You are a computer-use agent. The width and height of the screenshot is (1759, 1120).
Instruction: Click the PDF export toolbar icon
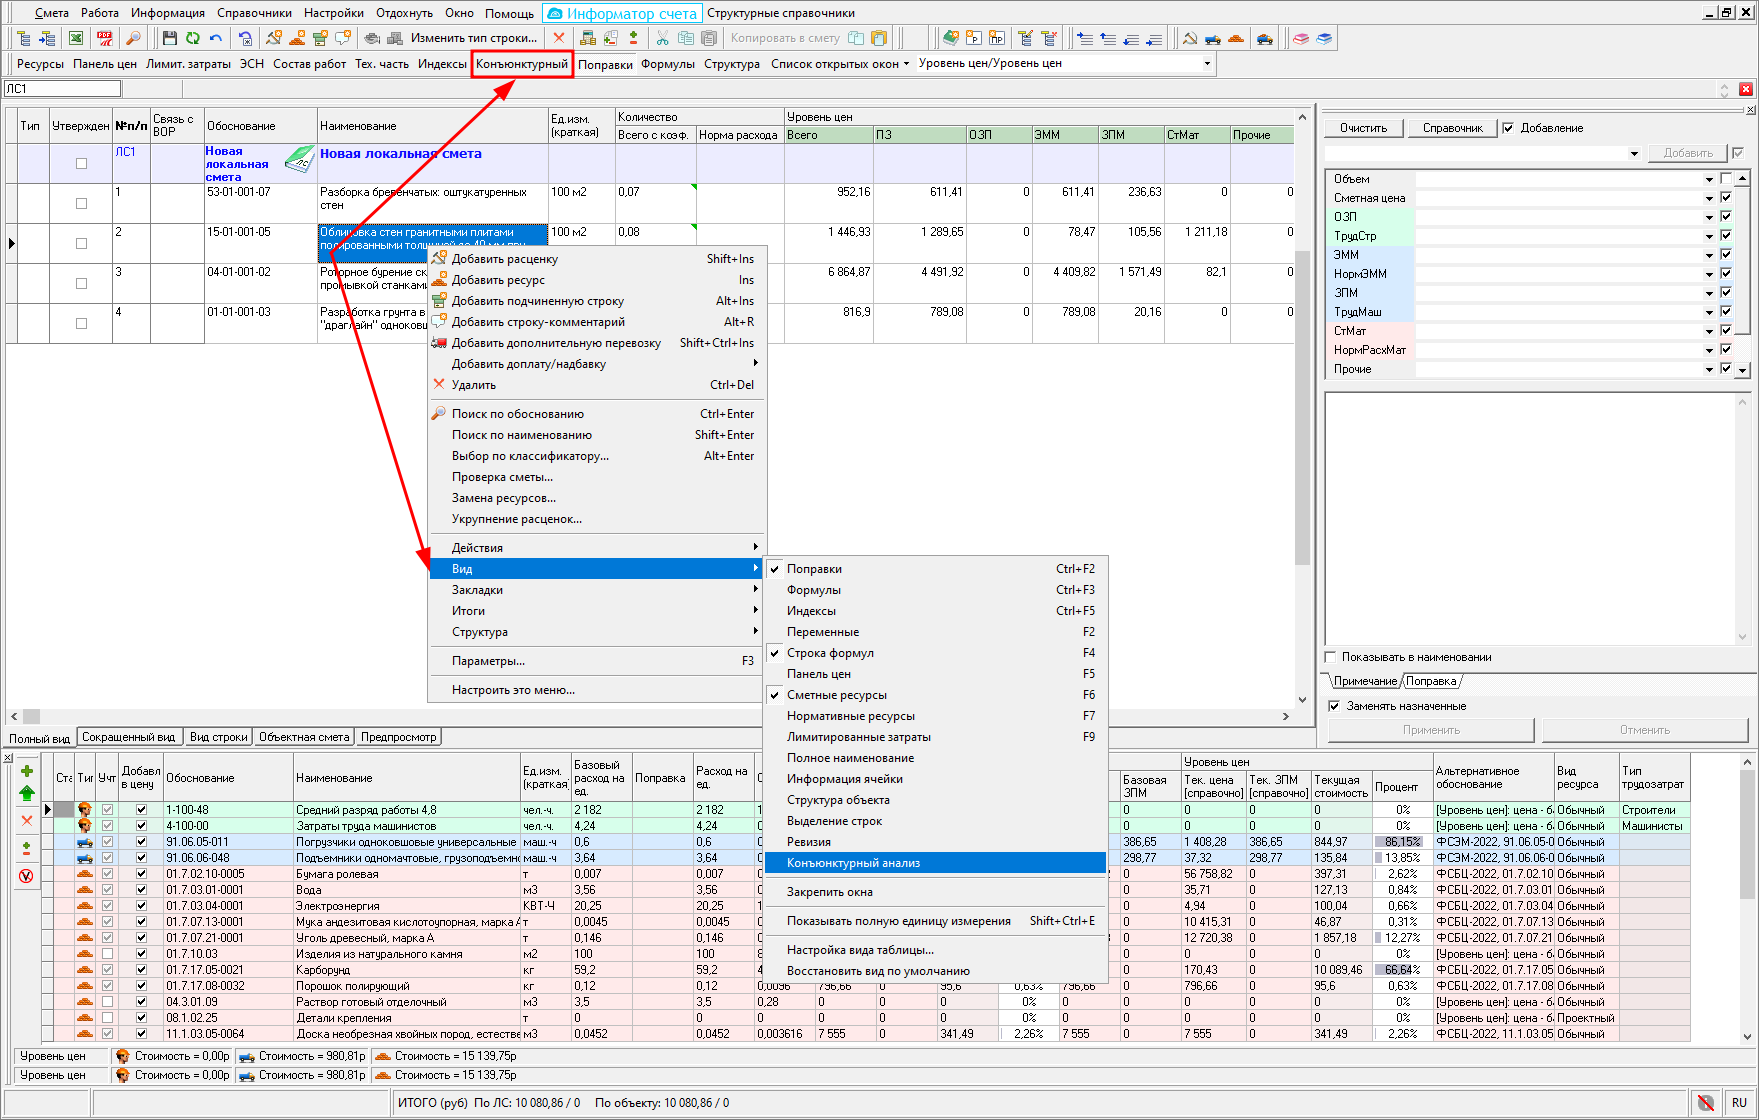104,38
